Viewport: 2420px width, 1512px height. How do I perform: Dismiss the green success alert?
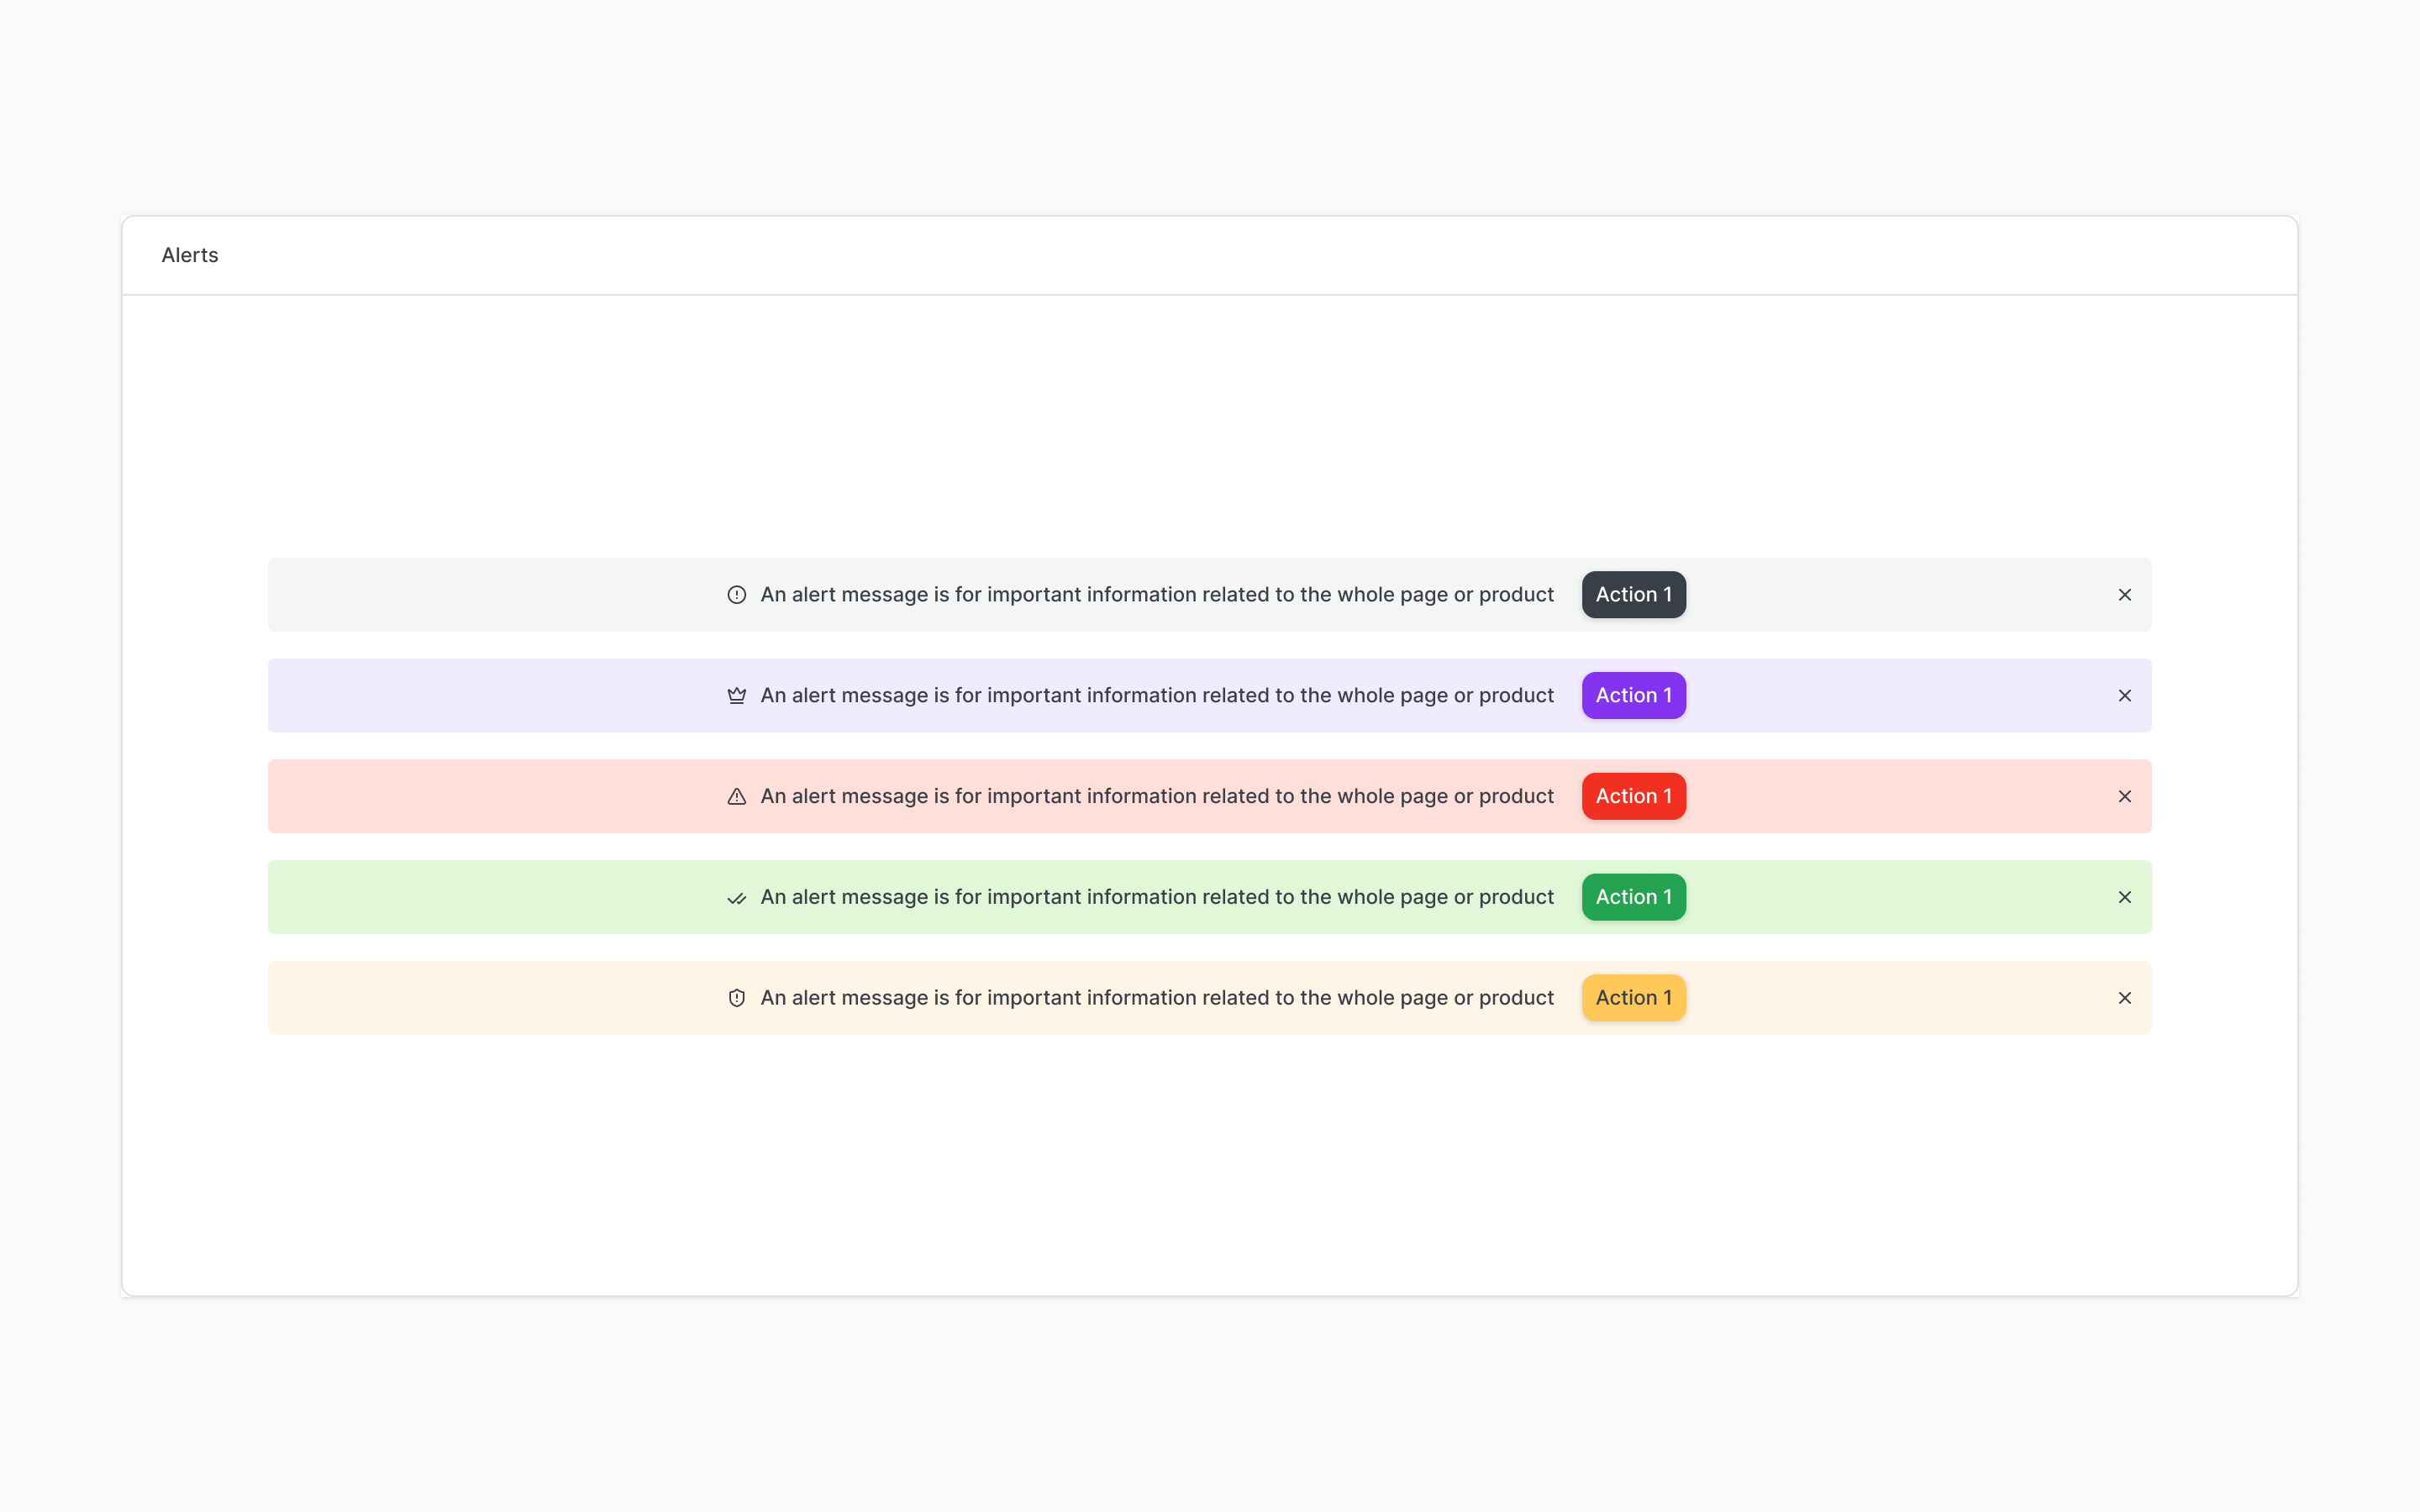(x=2125, y=897)
